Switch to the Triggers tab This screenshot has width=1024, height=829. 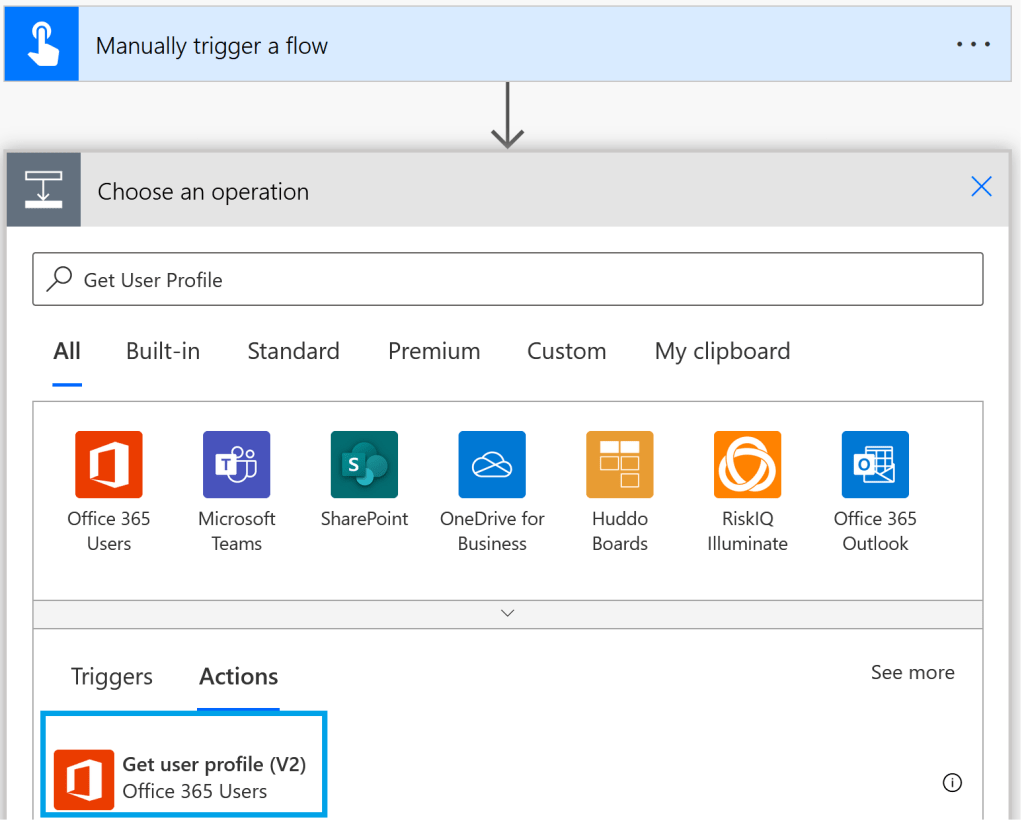pyautogui.click(x=112, y=677)
